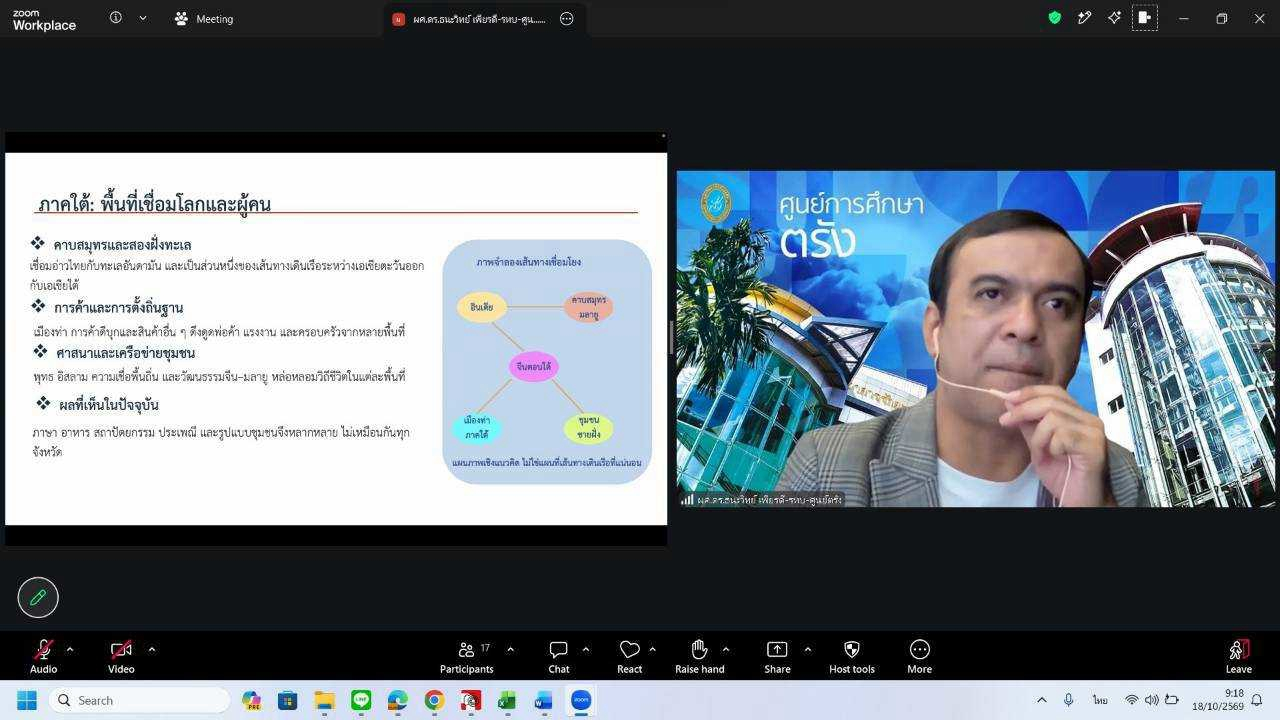This screenshot has height=720, width=1280.
Task: Open the Participants panel
Action: coord(467,656)
